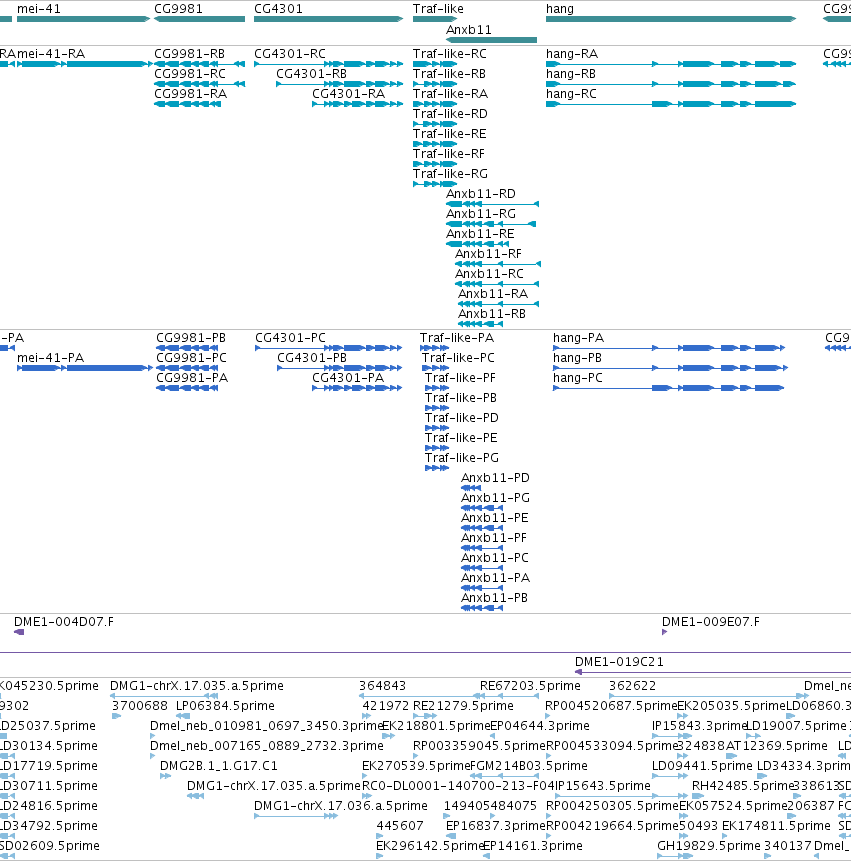Click protein Traf-like-PF

pyautogui.click(x=437, y=388)
